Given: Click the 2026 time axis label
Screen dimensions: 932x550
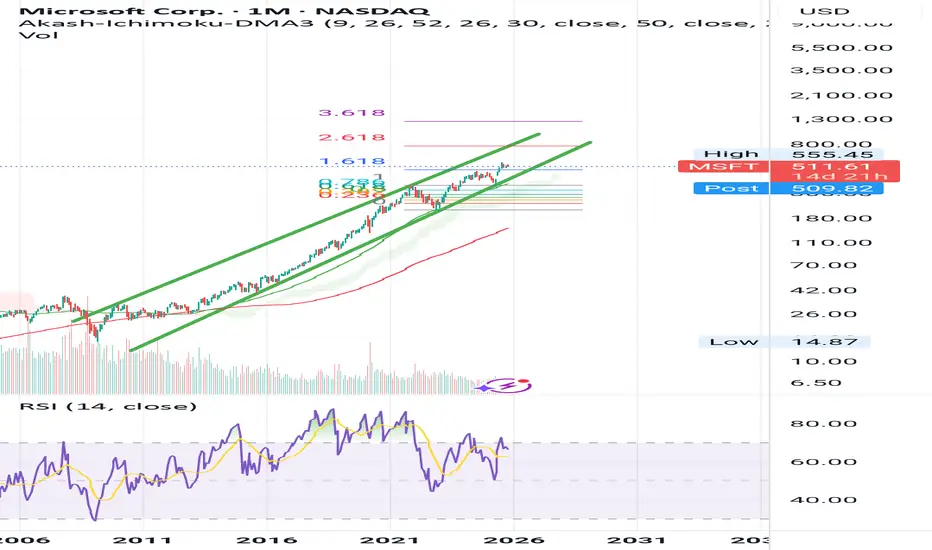Looking at the screenshot, I should pos(514,540).
